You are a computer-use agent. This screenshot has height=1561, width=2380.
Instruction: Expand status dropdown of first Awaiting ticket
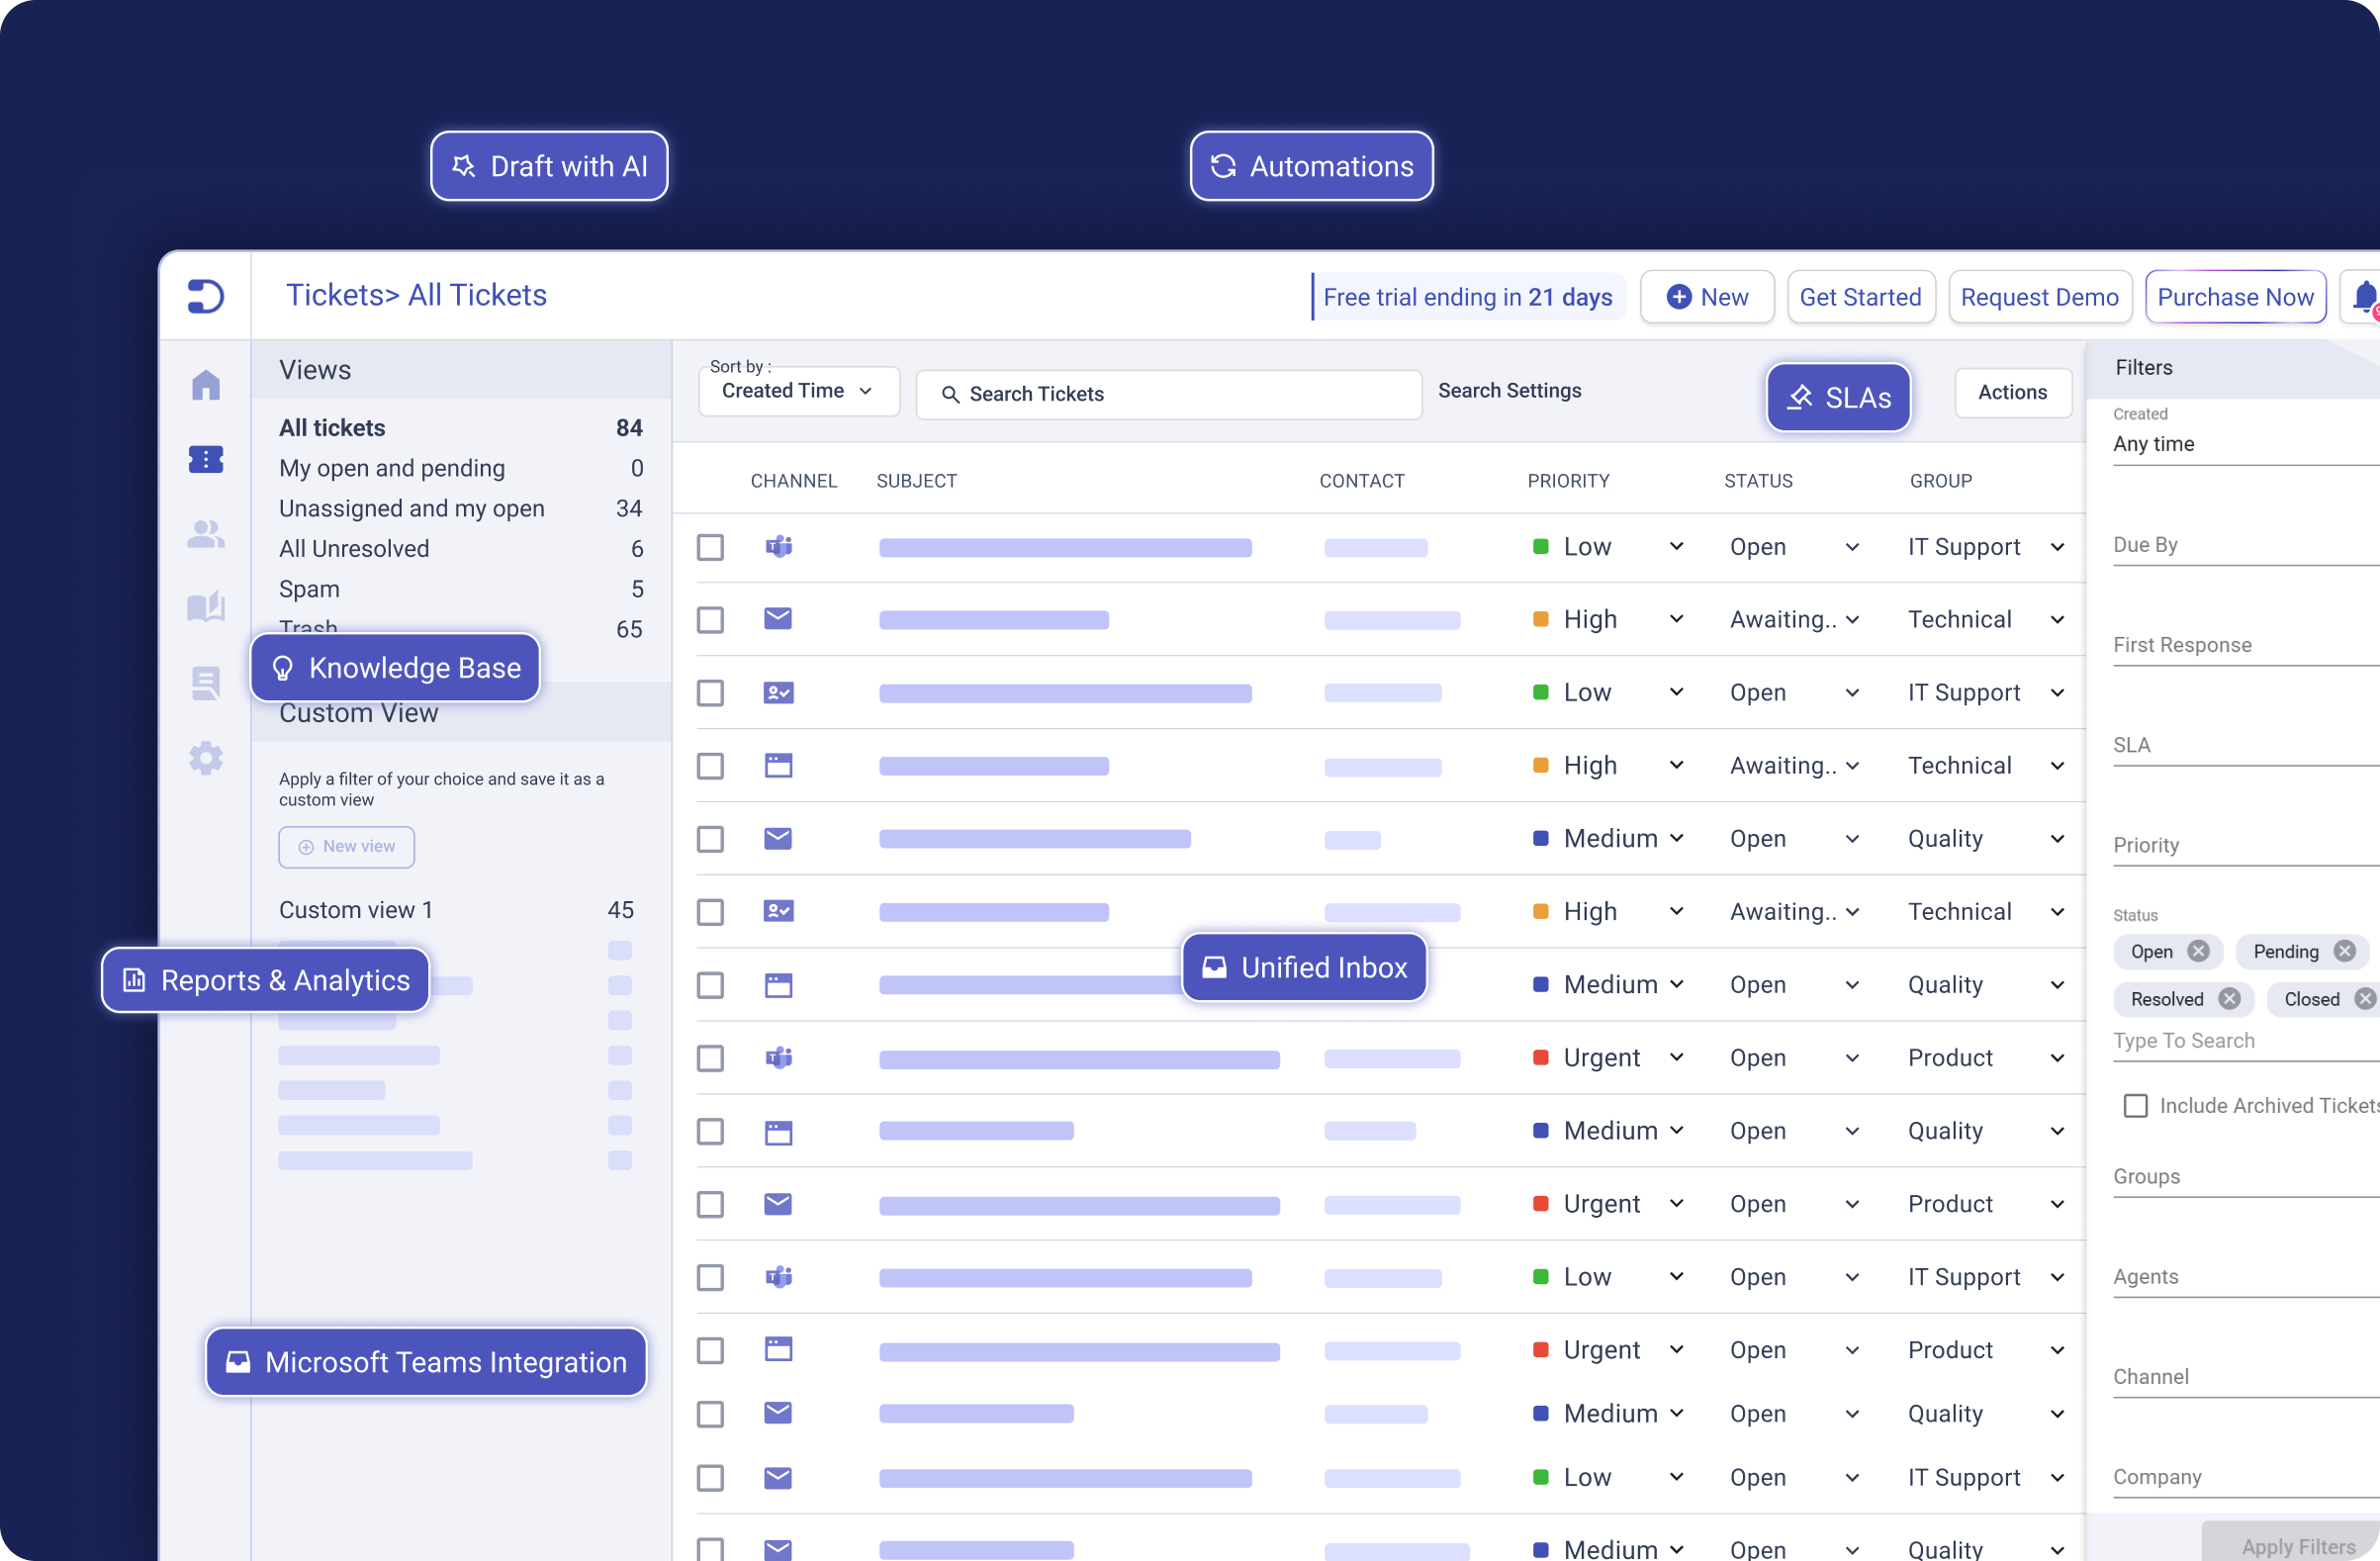(1852, 620)
